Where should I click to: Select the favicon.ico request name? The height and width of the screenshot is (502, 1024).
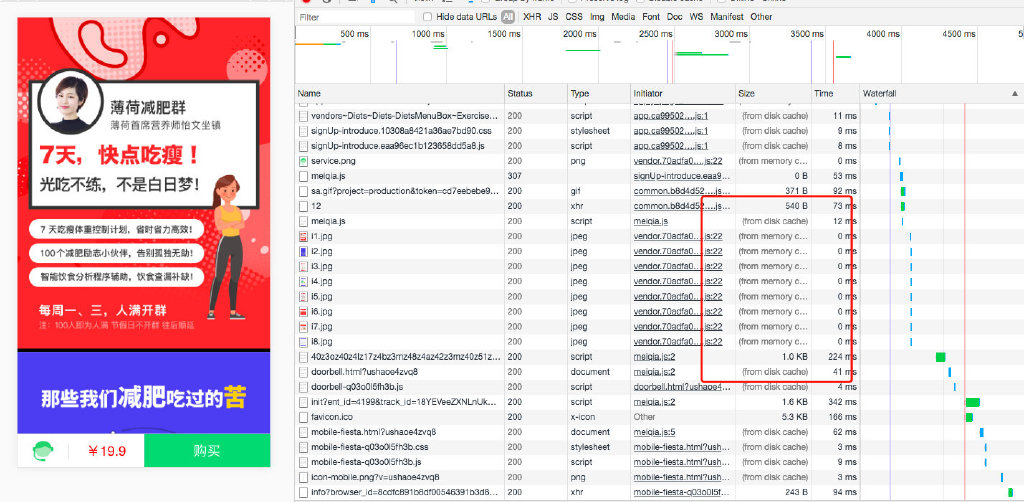point(331,416)
